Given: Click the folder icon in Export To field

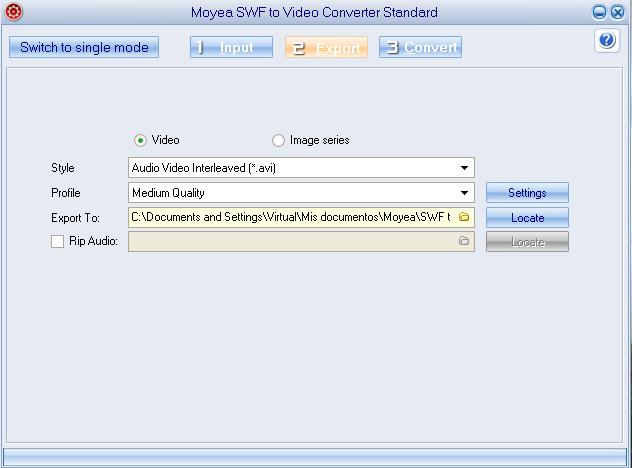Looking at the screenshot, I should pyautogui.click(x=464, y=217).
